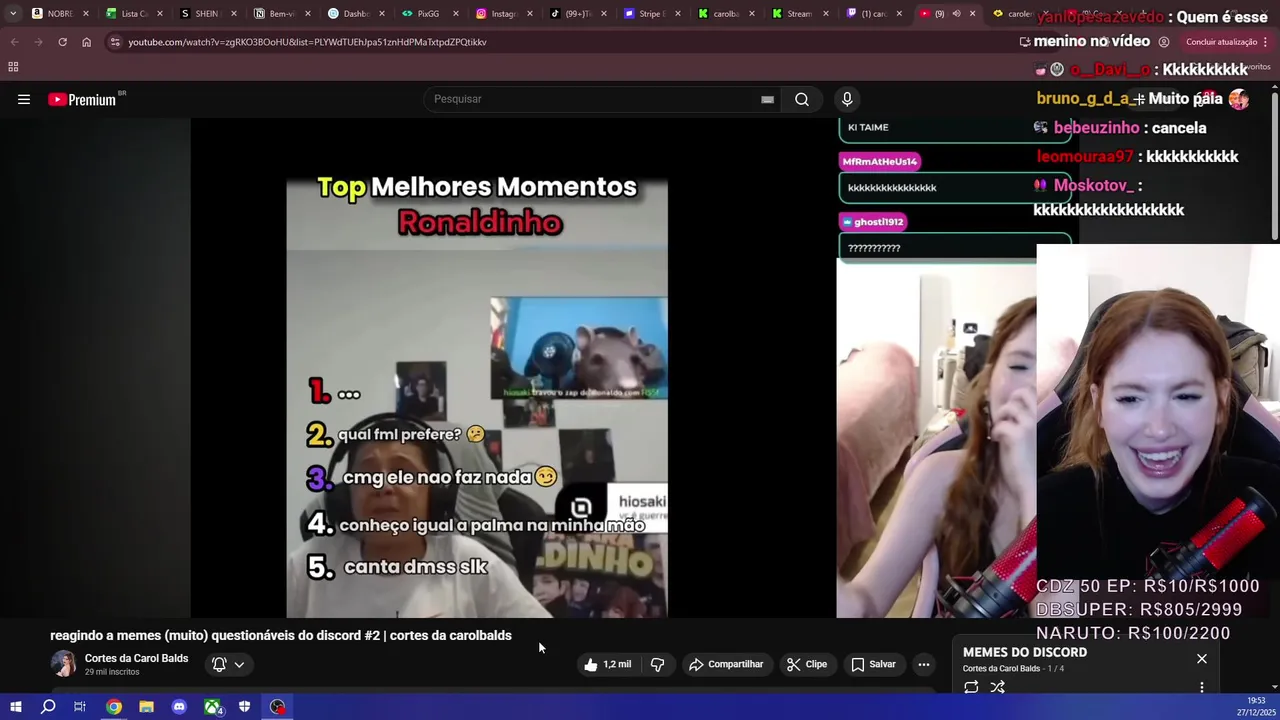1280x720 pixels.
Task: Click the video title text about discord memes
Action: click(x=281, y=635)
